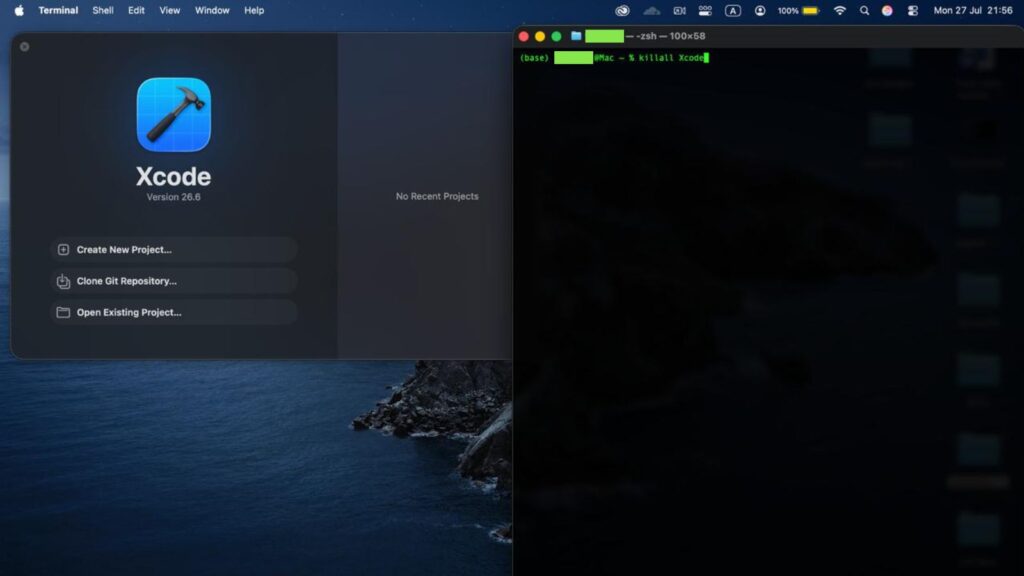Click the display mirroring menu bar icon
The width and height of the screenshot is (1024, 576).
[x=705, y=10]
